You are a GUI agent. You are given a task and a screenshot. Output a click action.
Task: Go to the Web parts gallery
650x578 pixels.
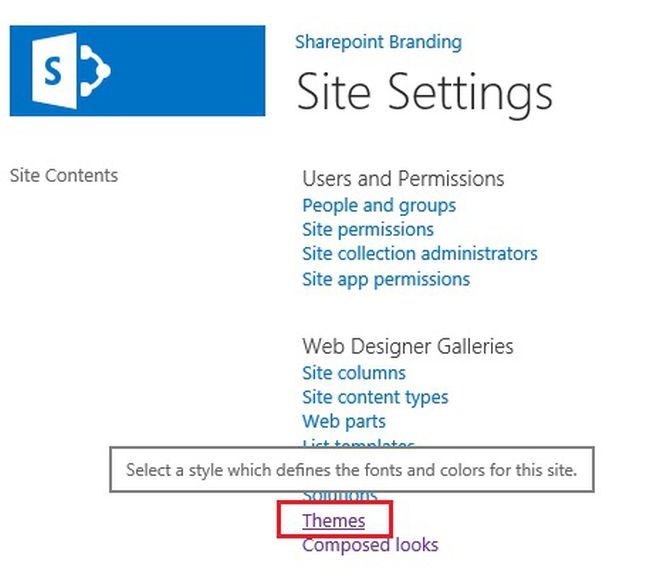(344, 421)
